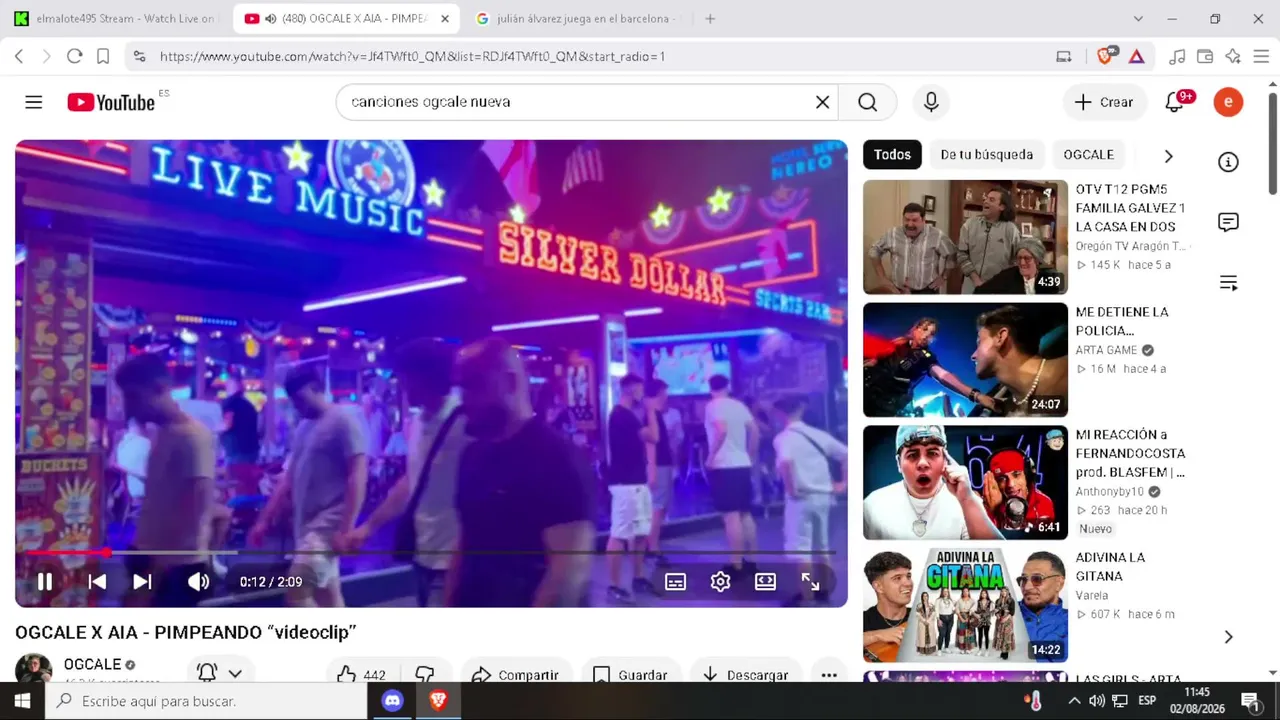Image resolution: width=1280 pixels, height=720 pixels.
Task: Like the video with thumbs up
Action: 361,675
